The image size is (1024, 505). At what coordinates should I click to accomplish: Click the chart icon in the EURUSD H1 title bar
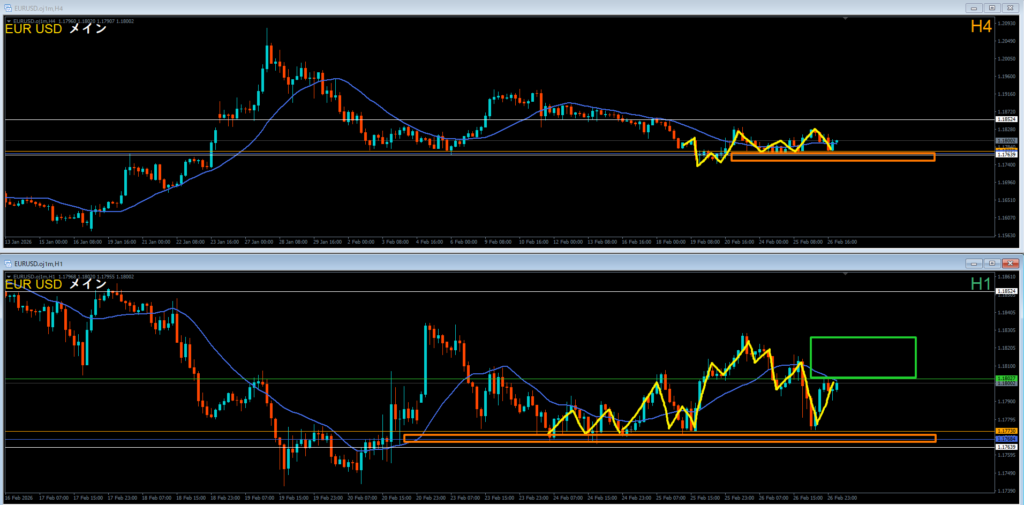tap(8, 263)
